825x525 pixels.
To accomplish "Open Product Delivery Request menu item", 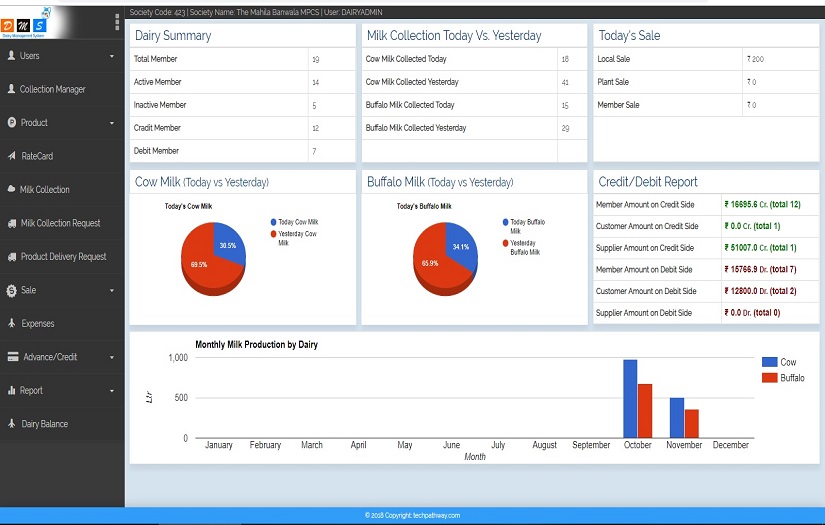I will point(62,257).
